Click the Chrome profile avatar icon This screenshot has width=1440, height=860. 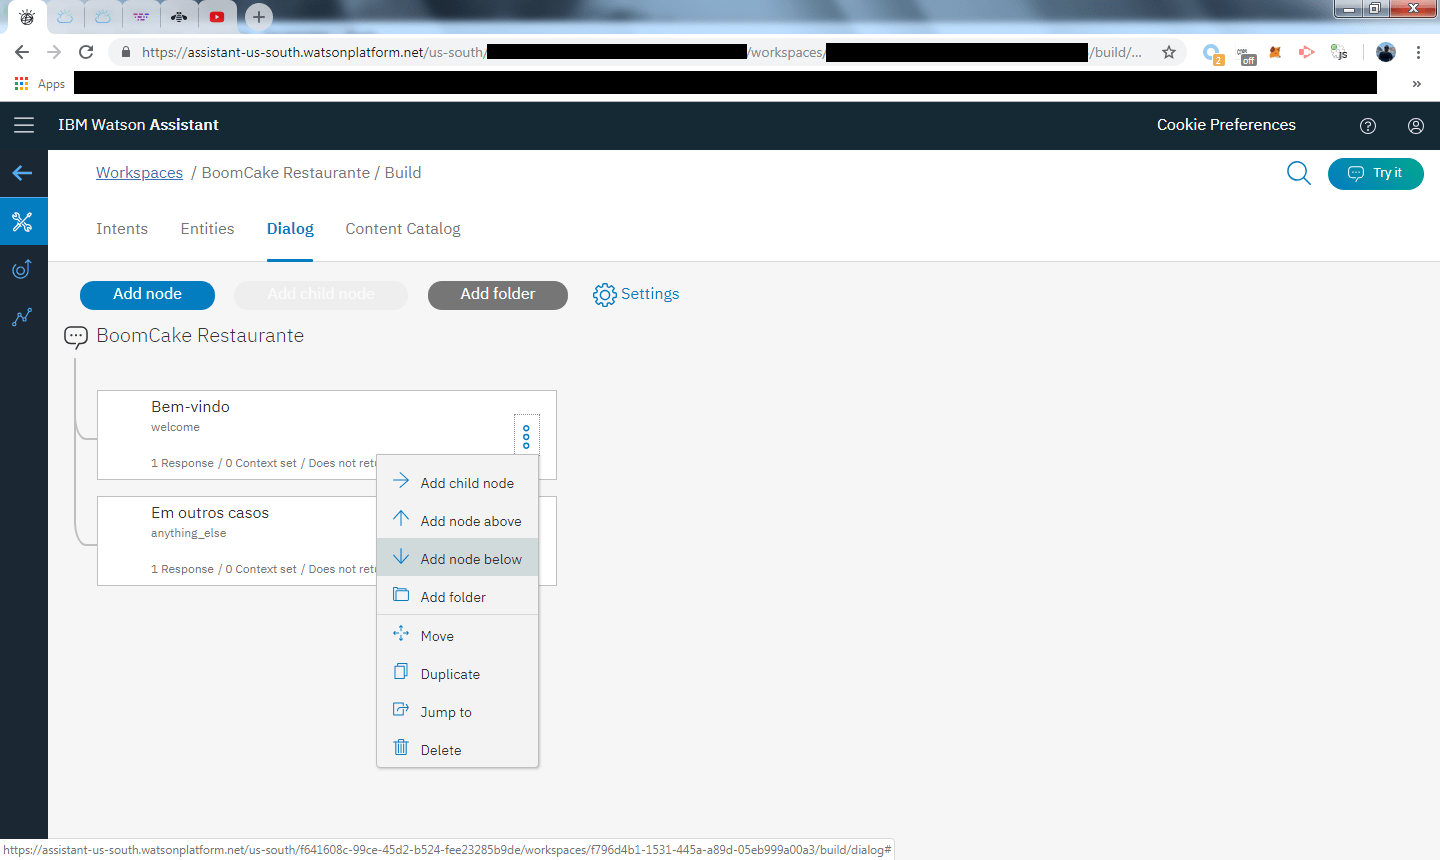1386,52
